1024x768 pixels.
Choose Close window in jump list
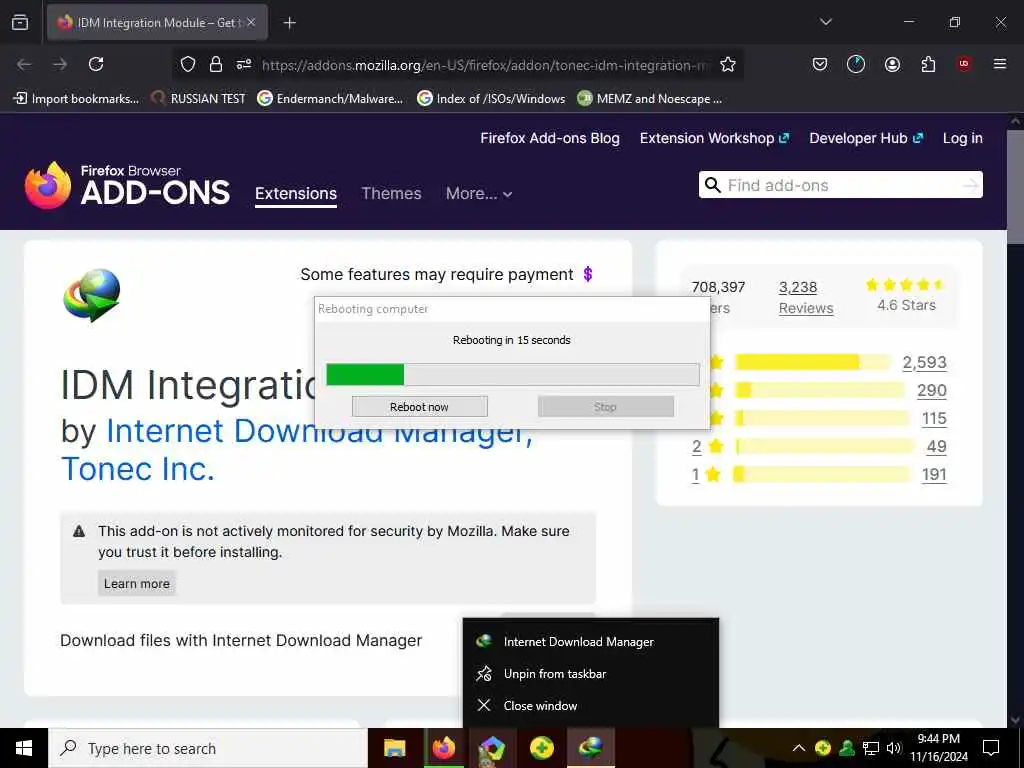coord(590,705)
